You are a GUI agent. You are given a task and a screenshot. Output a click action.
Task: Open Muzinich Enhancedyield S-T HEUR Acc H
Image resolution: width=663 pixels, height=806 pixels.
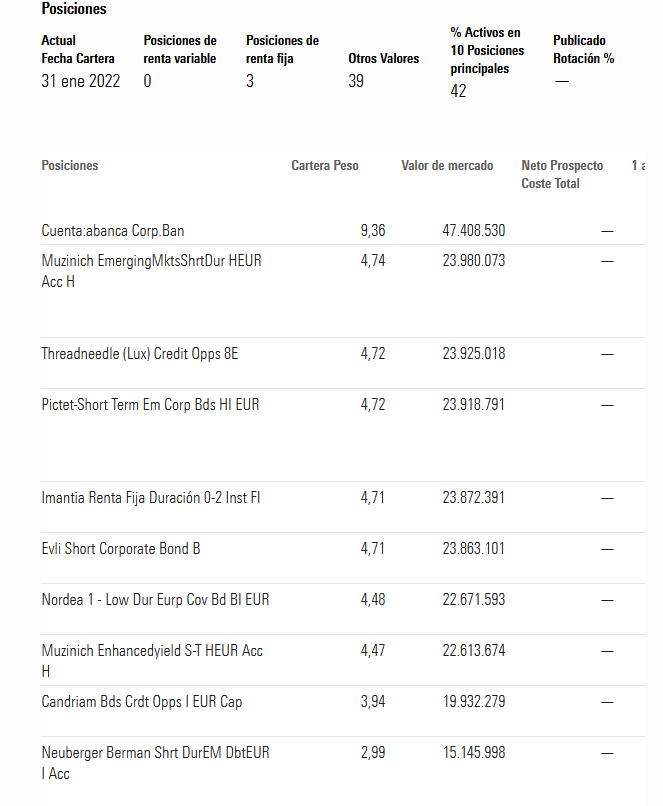coord(152,661)
